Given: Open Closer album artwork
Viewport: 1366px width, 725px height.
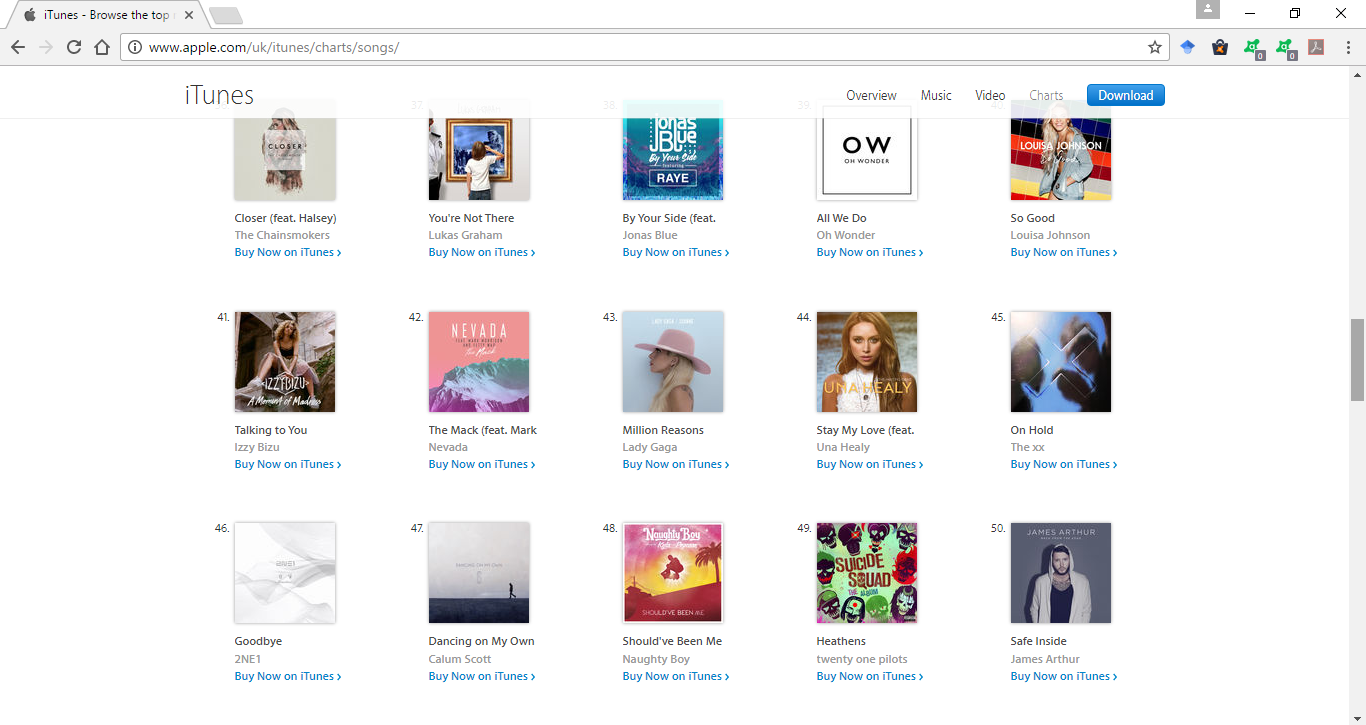Looking at the screenshot, I should click(x=285, y=150).
